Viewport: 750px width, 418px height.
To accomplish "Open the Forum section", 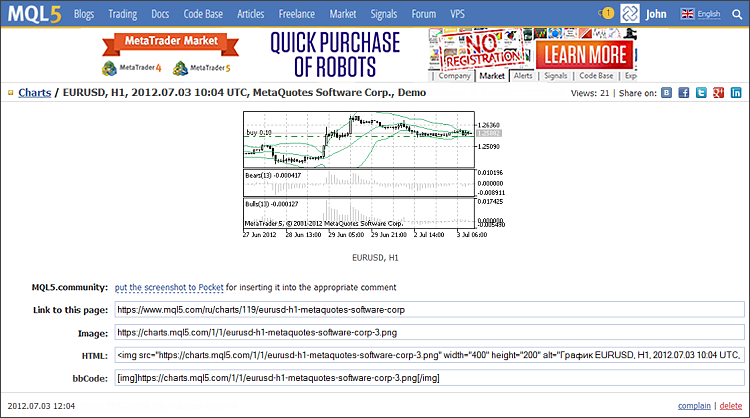I will (424, 14).
